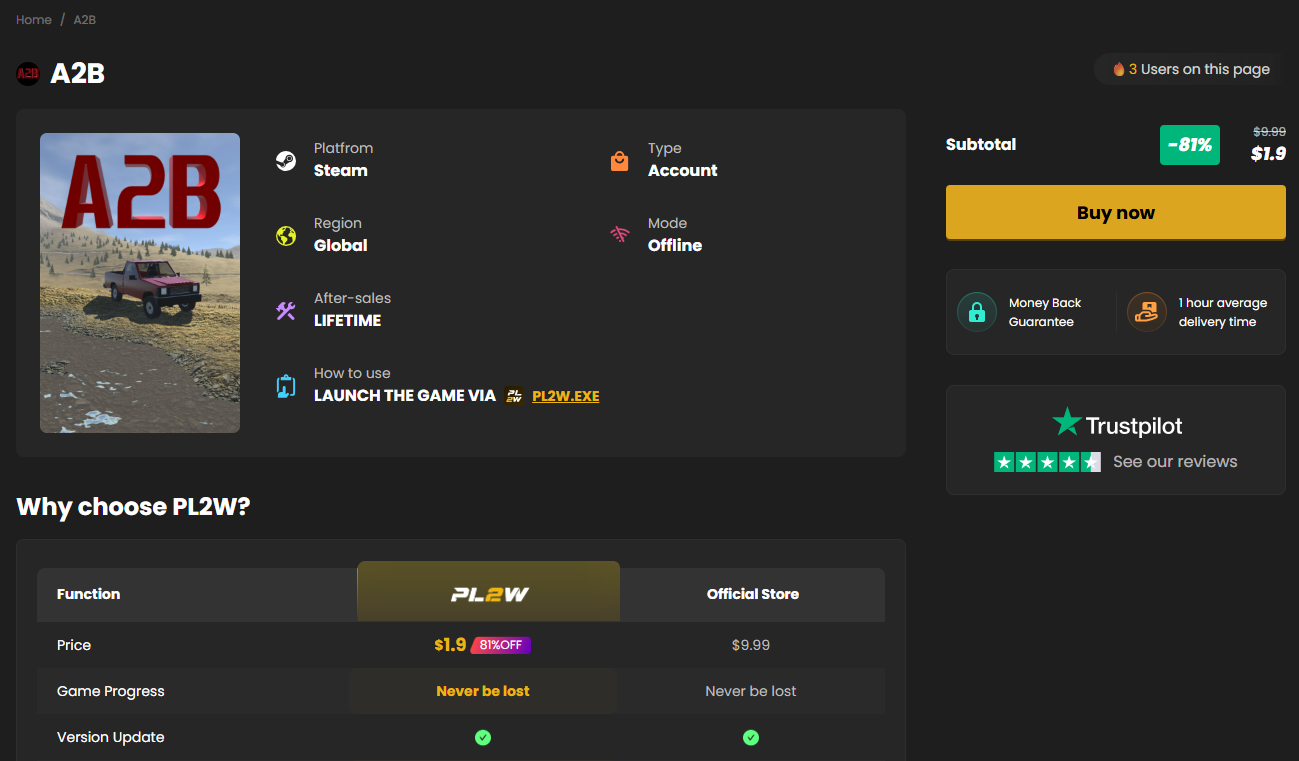1299x761 pixels.
Task: Select the A2B breadcrumb item
Action: tap(85, 19)
